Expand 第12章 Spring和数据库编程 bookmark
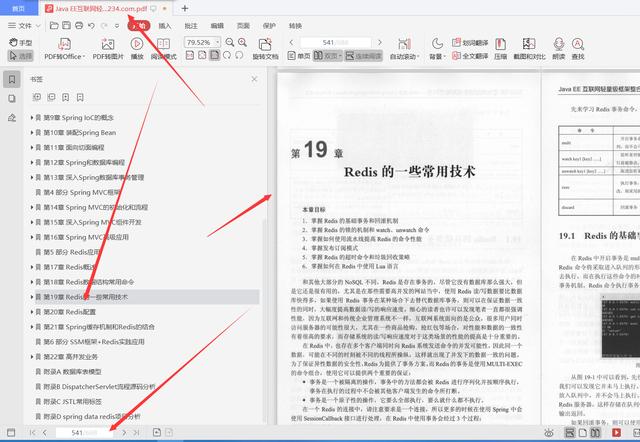 pyautogui.click(x=32, y=162)
